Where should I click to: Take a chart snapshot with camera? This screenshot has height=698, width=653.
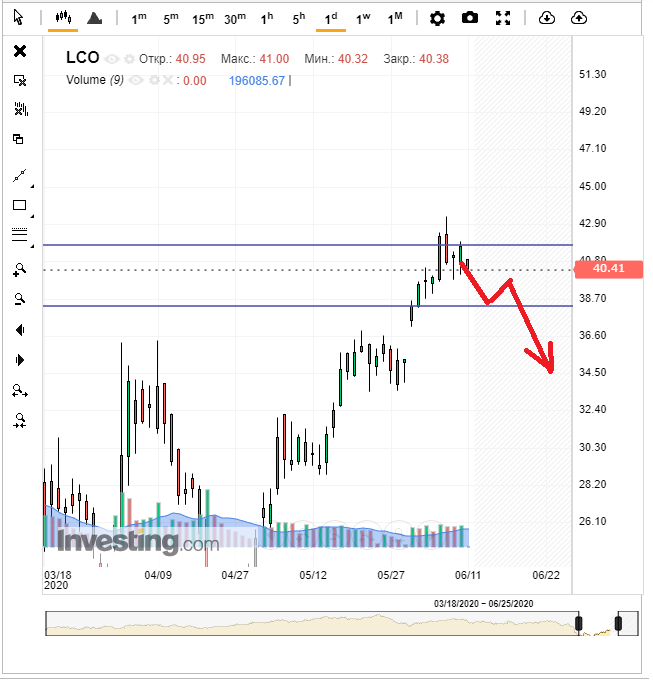coord(470,18)
